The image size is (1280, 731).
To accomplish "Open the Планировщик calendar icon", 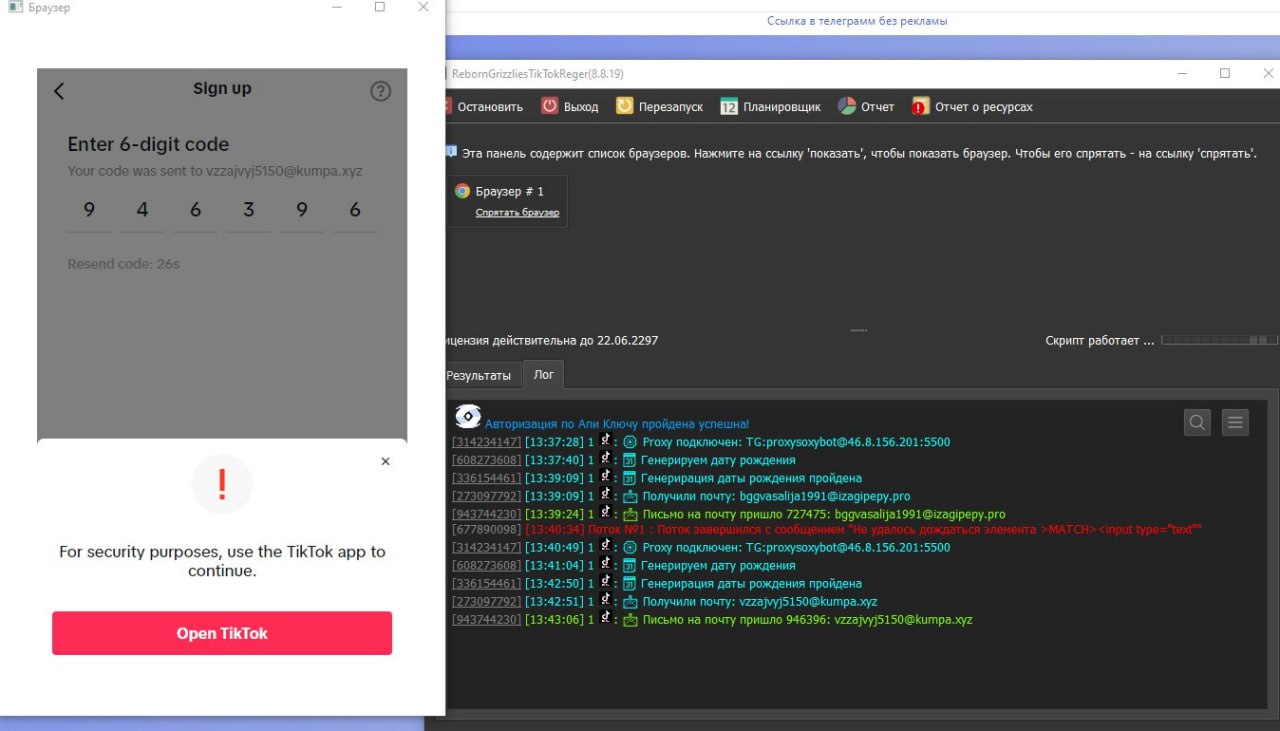I will pos(729,106).
